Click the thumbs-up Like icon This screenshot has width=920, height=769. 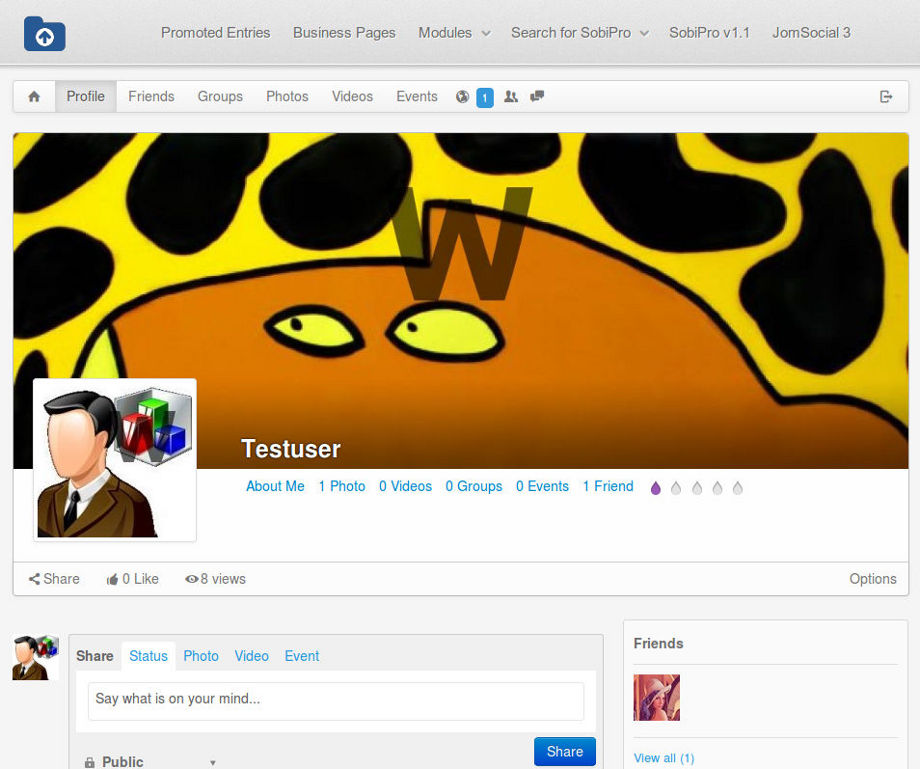(112, 580)
